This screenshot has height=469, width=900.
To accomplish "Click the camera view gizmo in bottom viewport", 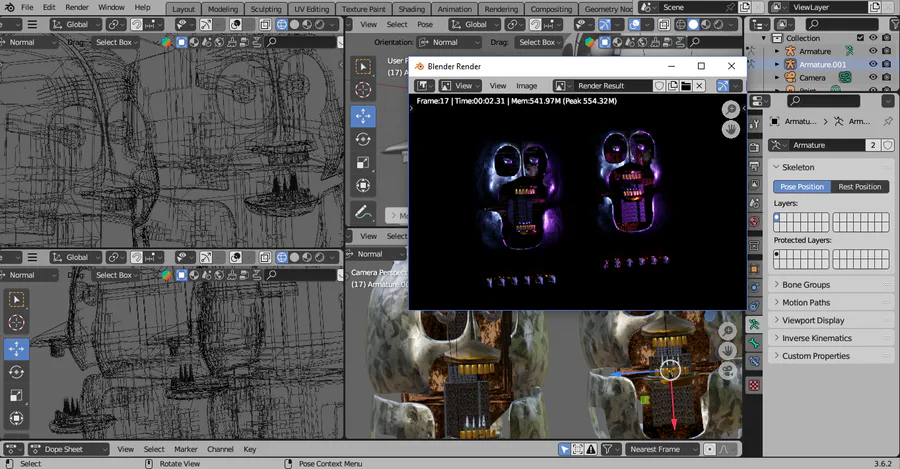I will coord(728,370).
